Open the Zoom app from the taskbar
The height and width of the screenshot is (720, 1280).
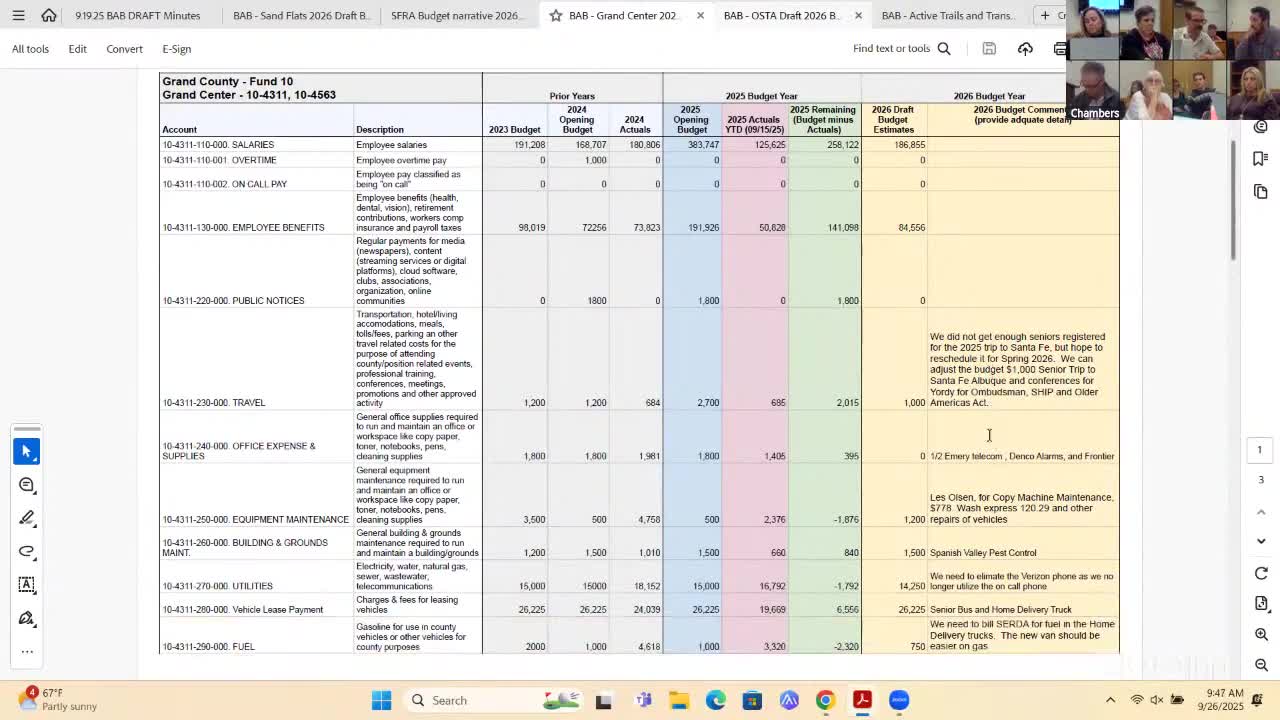[899, 700]
